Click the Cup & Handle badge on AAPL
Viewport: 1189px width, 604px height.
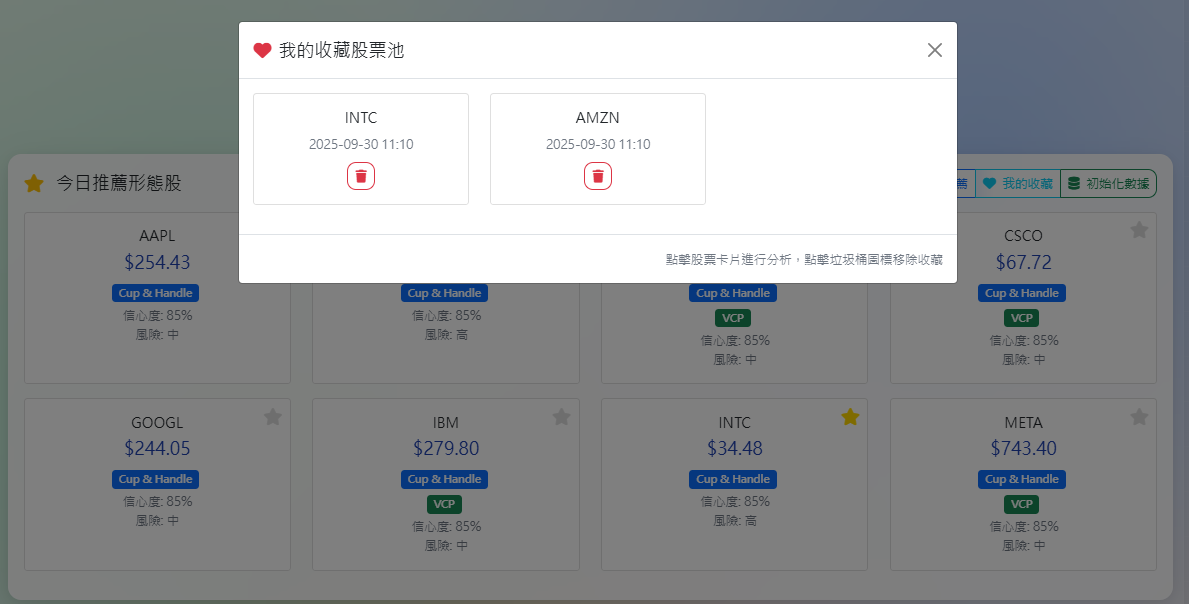pyautogui.click(x=155, y=293)
